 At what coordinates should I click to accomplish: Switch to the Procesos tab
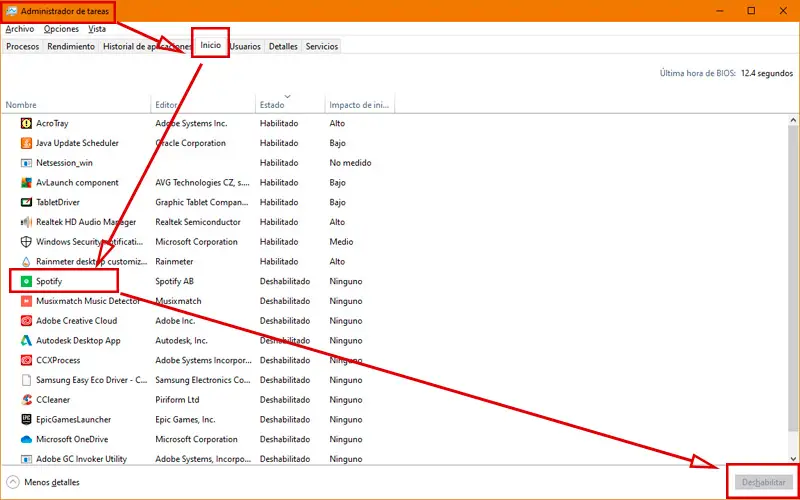(x=22, y=46)
